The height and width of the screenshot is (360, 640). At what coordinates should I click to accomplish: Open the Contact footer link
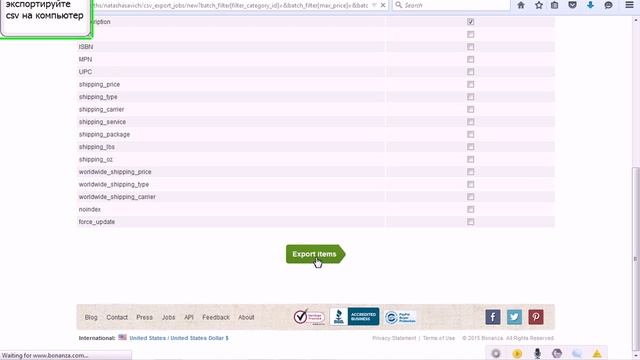tap(117, 317)
